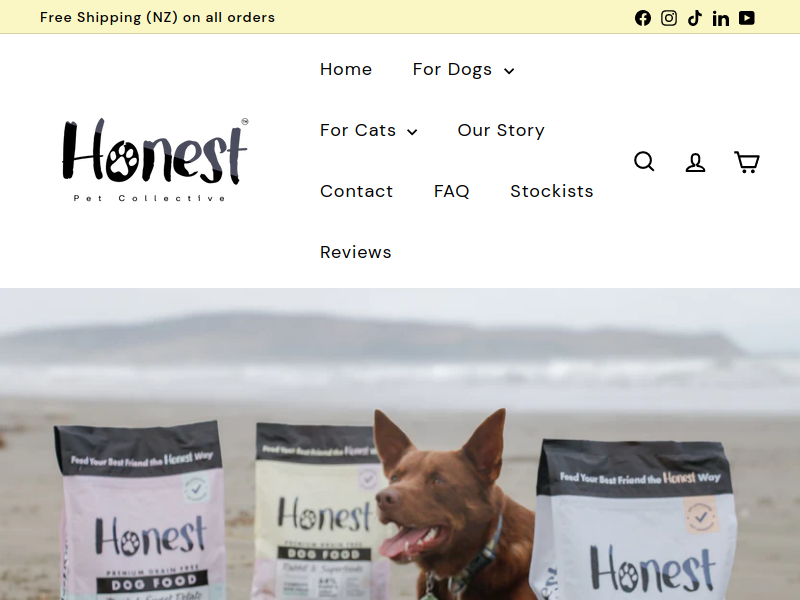This screenshot has height=600, width=800.
Task: Open the Our Story page
Action: point(501,130)
